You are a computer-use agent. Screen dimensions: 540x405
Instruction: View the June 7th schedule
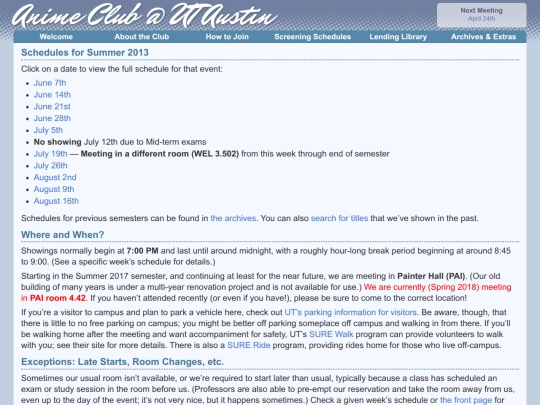(x=50, y=83)
